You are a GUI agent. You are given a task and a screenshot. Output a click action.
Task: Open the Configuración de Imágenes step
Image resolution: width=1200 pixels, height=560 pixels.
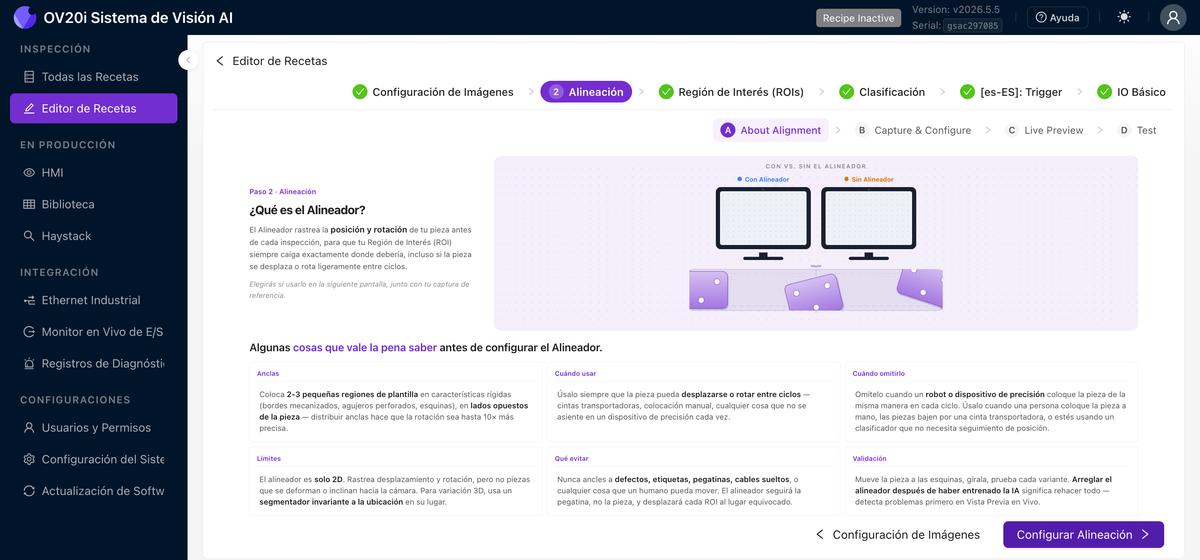[x=433, y=92]
